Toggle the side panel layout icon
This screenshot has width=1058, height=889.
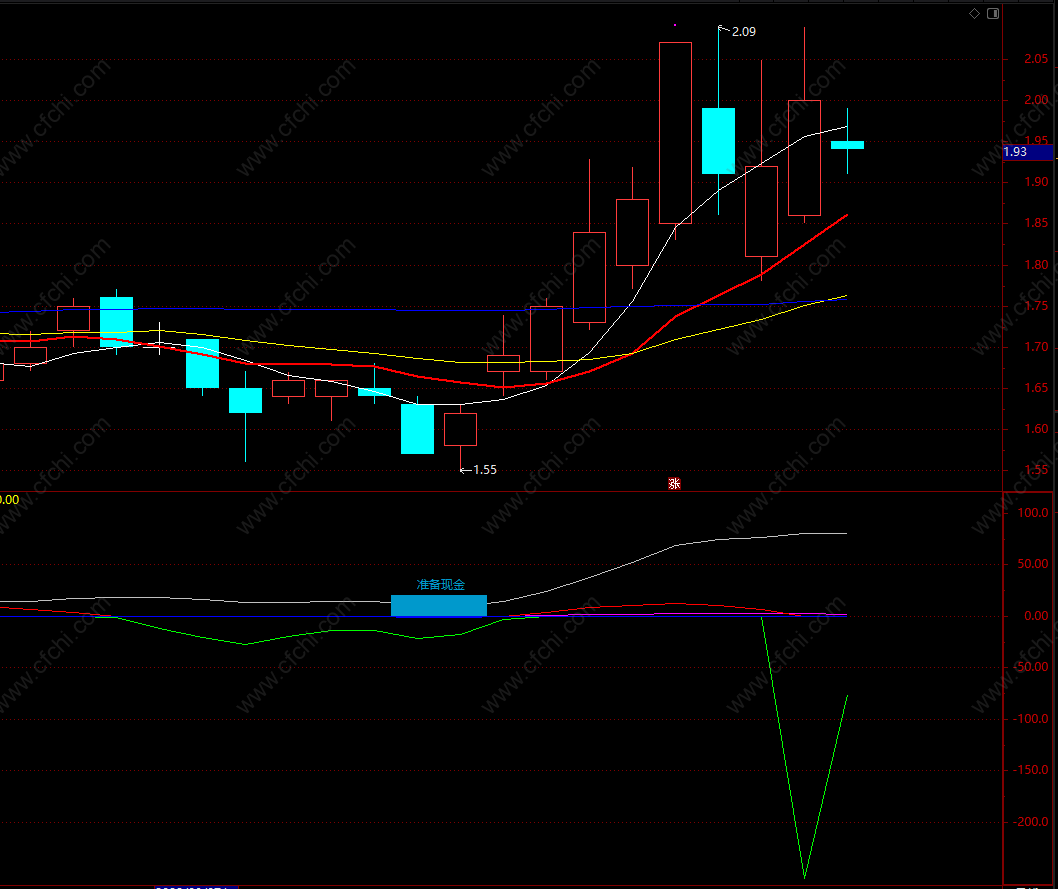(993, 13)
